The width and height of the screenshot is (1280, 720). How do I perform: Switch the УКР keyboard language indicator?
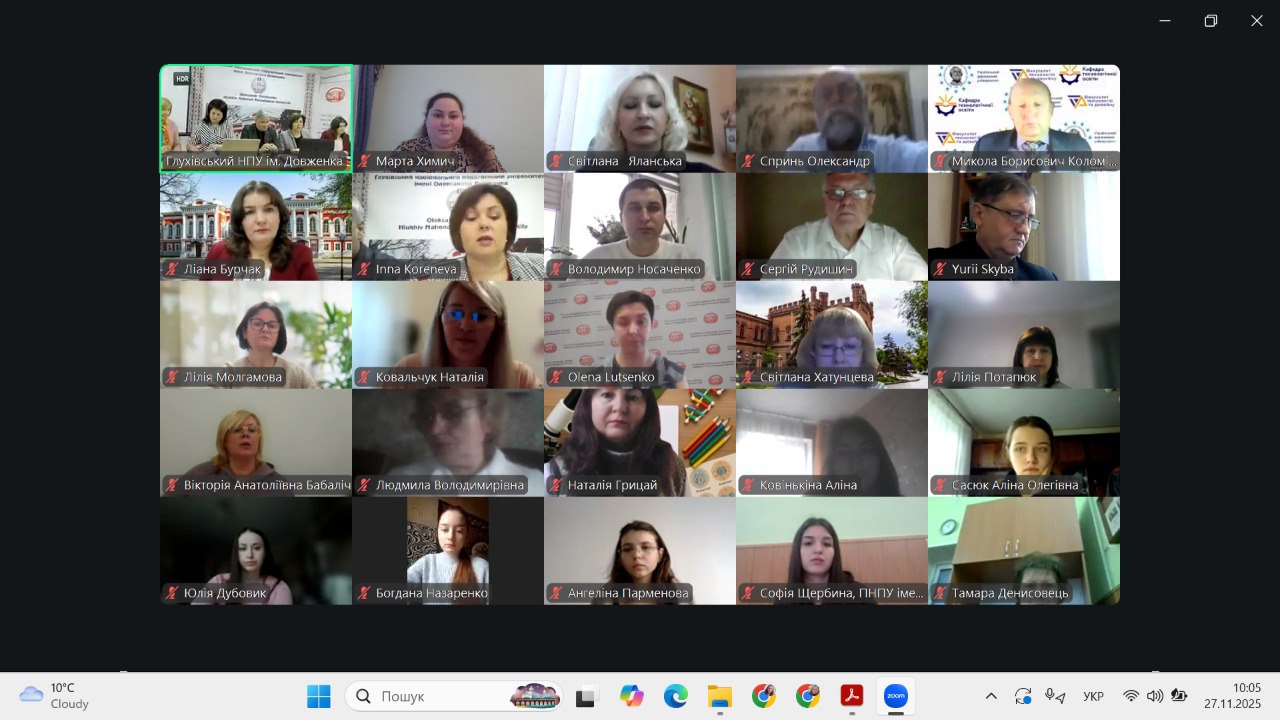1093,696
